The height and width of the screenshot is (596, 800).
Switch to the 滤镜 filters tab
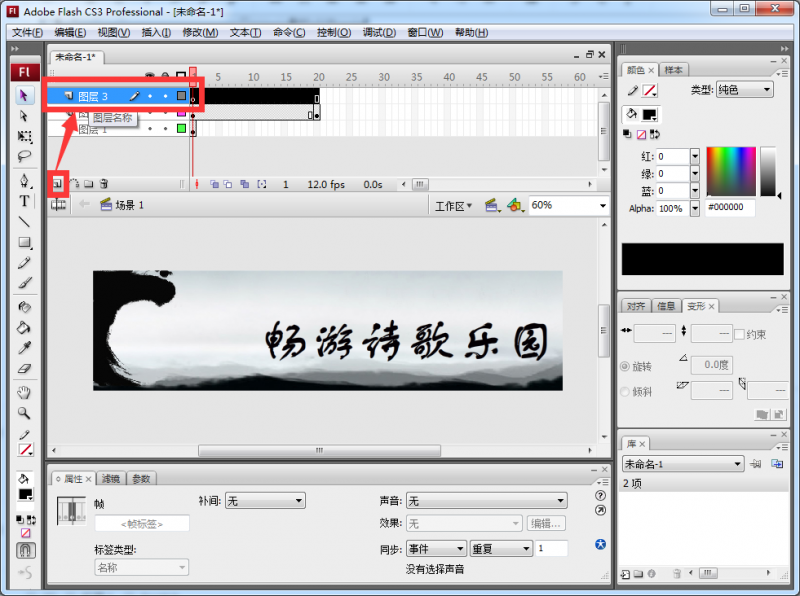[111, 479]
